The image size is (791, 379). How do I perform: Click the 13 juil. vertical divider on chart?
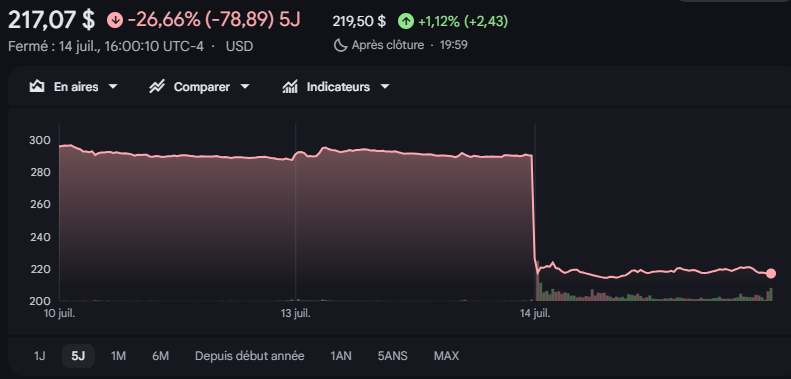pos(296,212)
